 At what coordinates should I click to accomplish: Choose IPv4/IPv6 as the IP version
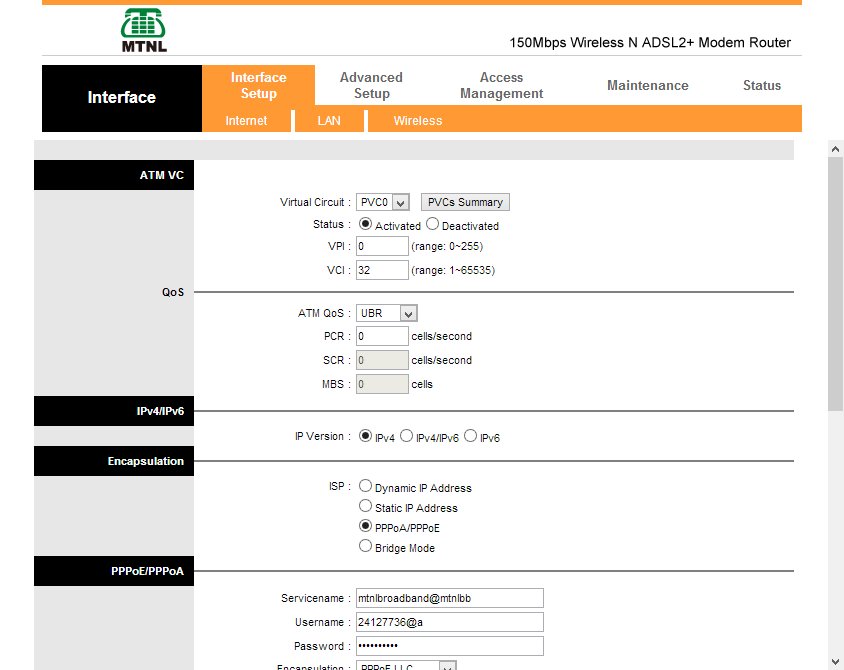point(406,435)
